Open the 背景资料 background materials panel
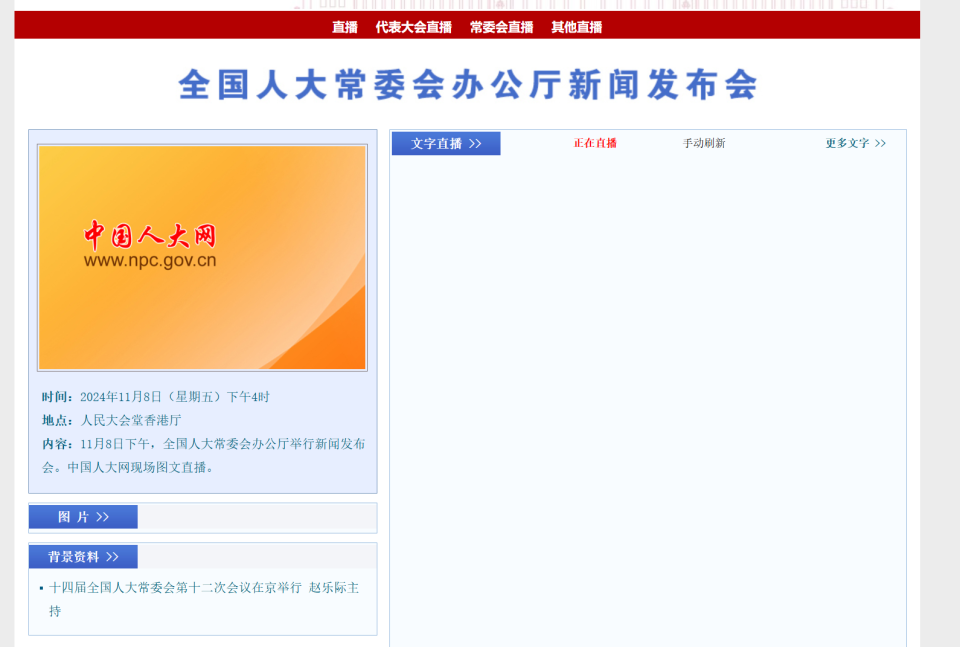The height and width of the screenshot is (647, 960). 82,556
